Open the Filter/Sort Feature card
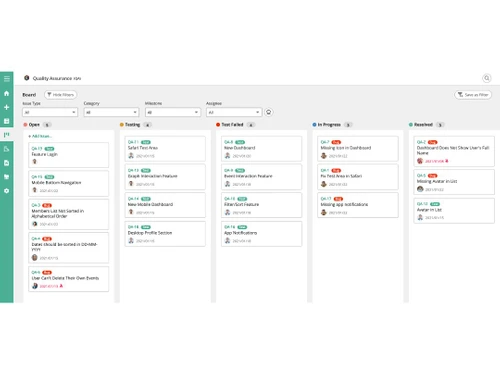The width and height of the screenshot is (500, 375). point(261,205)
